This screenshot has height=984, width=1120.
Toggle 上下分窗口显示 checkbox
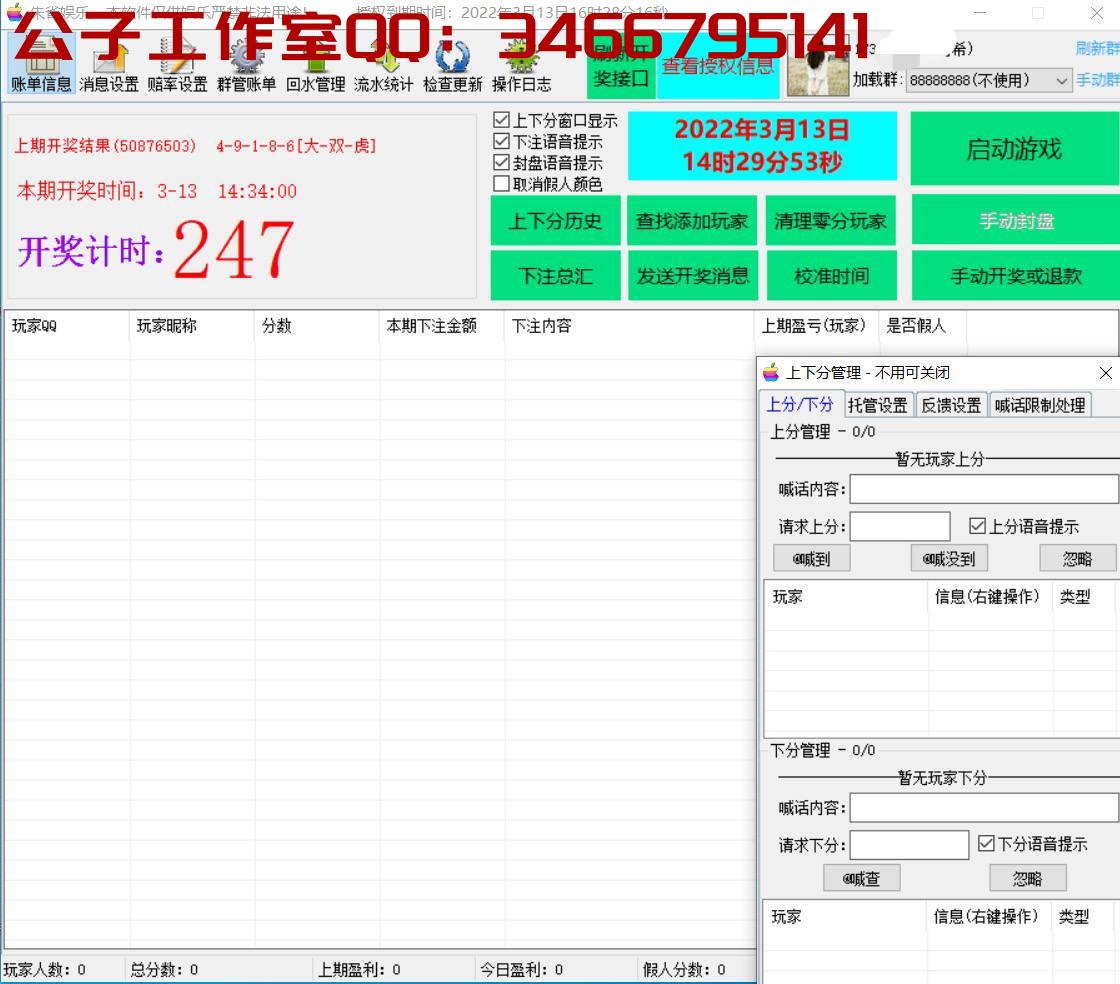click(x=501, y=120)
